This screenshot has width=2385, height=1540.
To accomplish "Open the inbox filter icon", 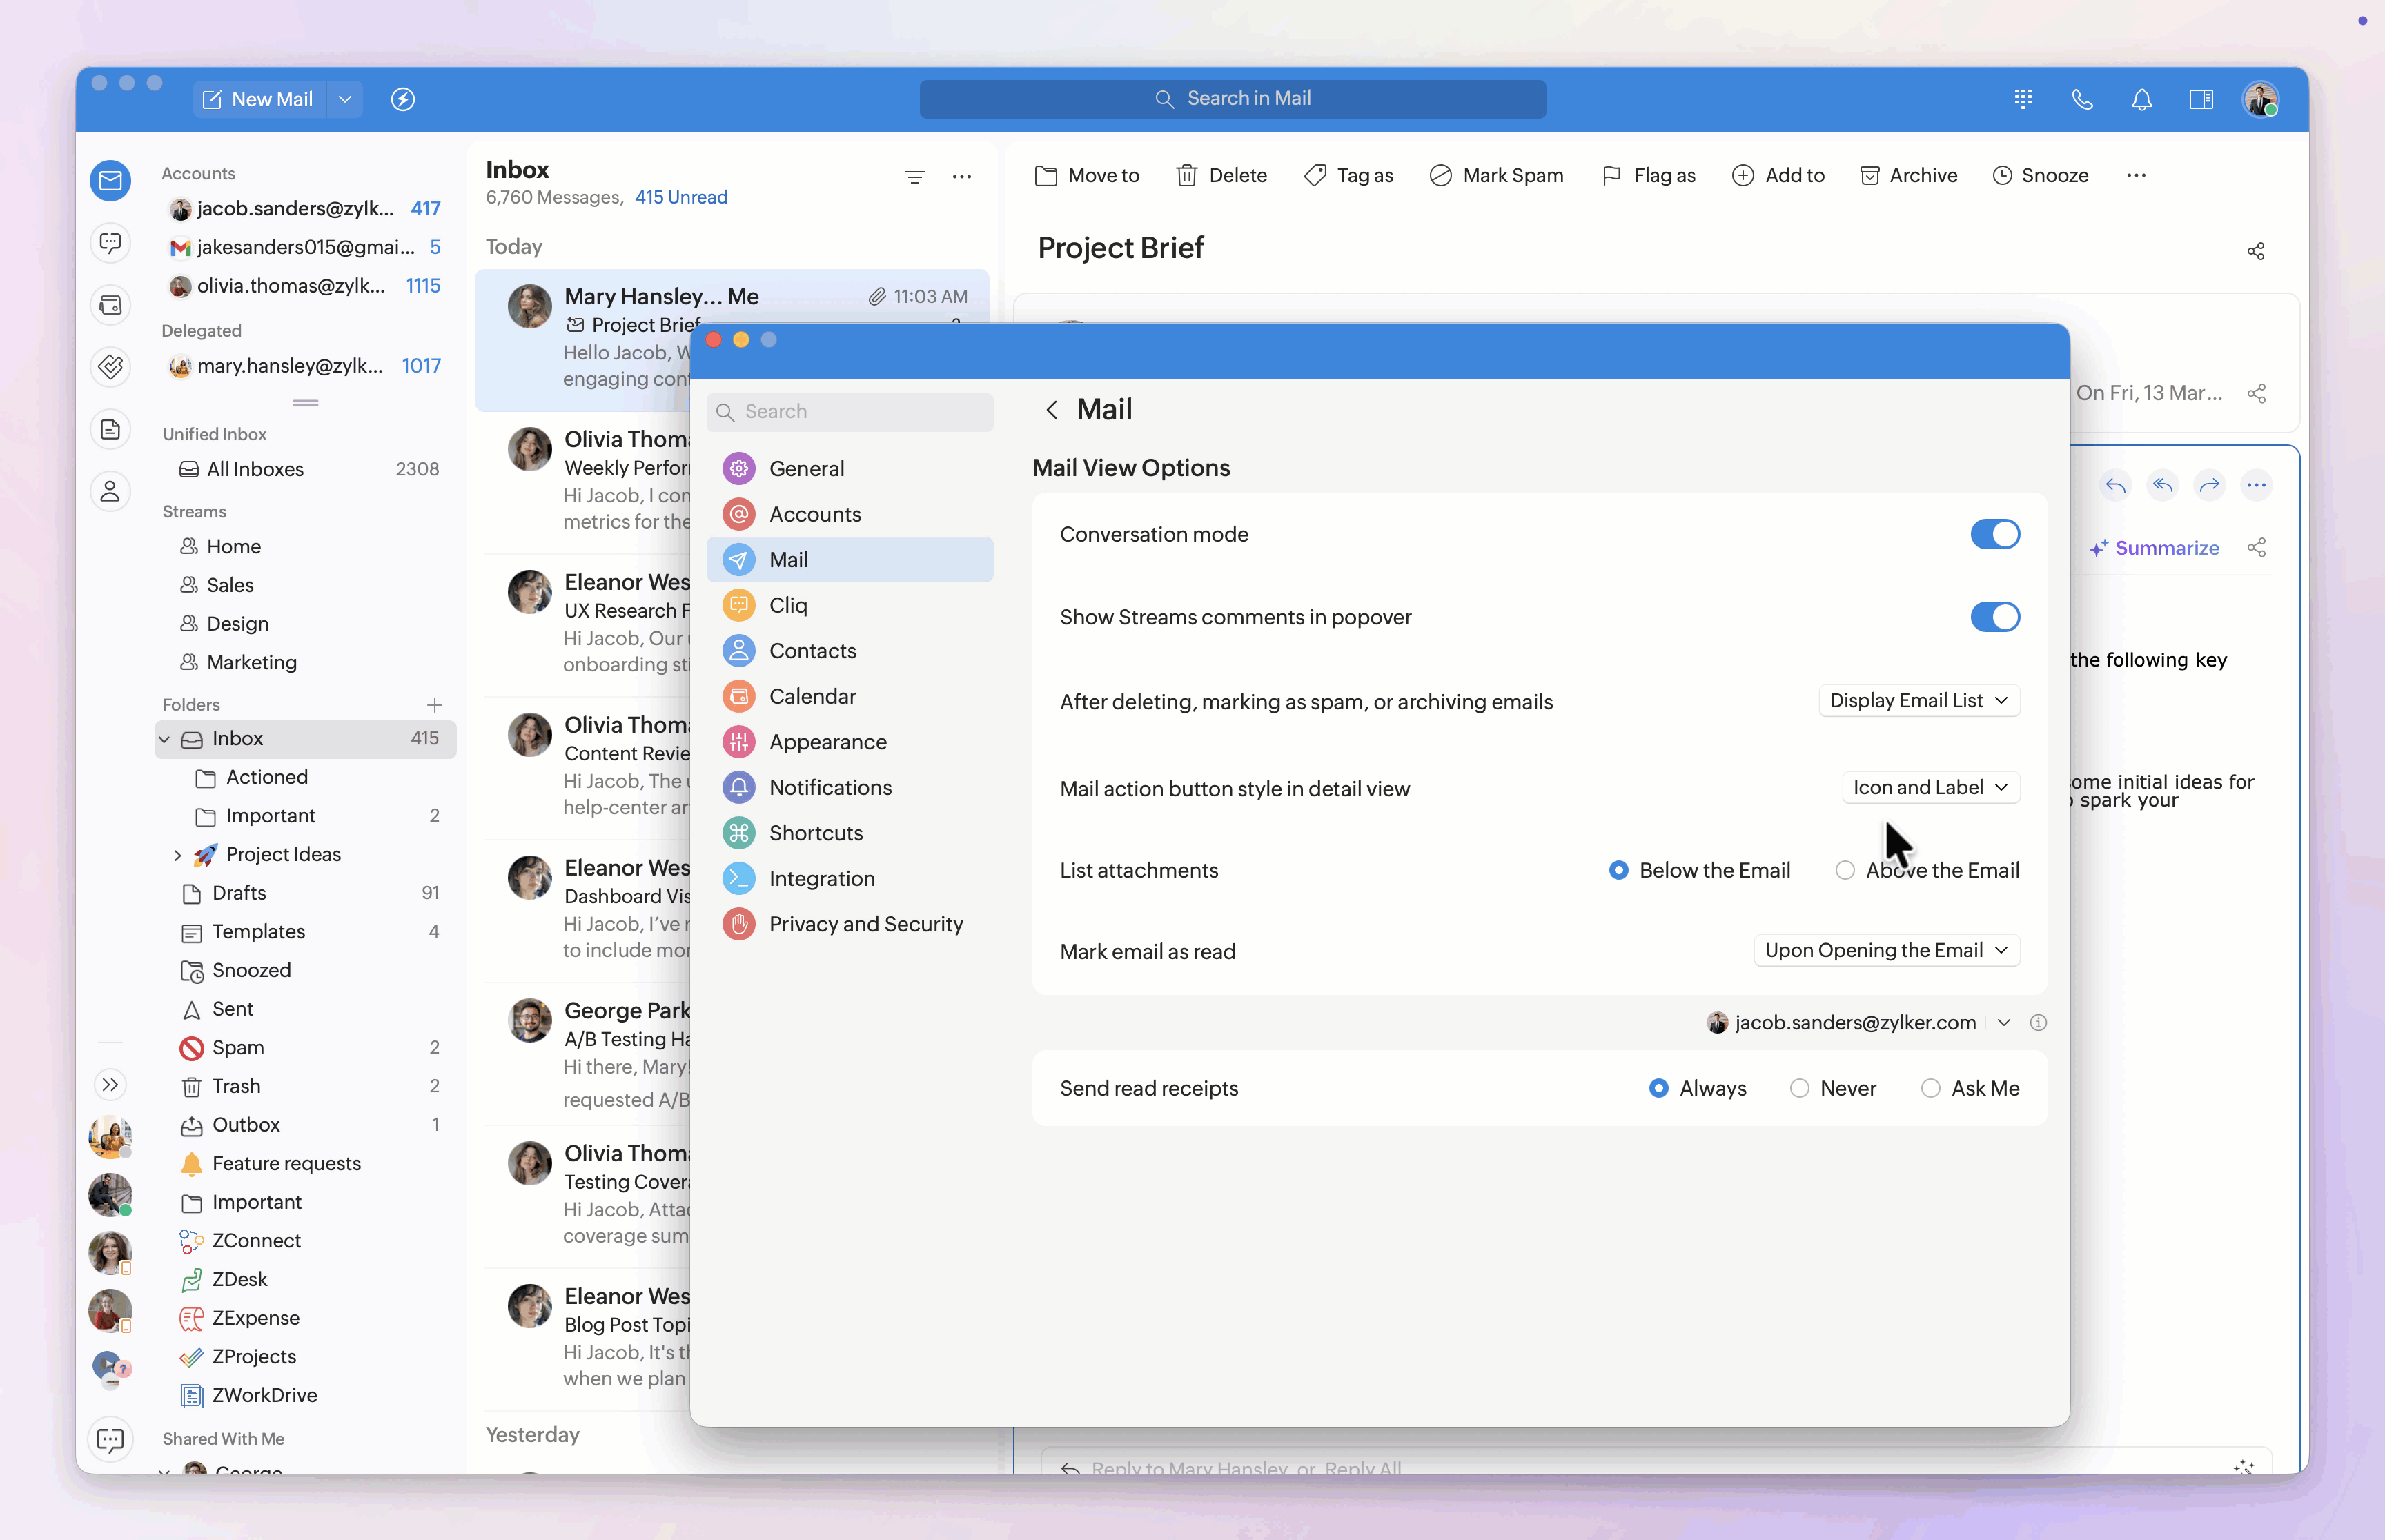I will [914, 177].
